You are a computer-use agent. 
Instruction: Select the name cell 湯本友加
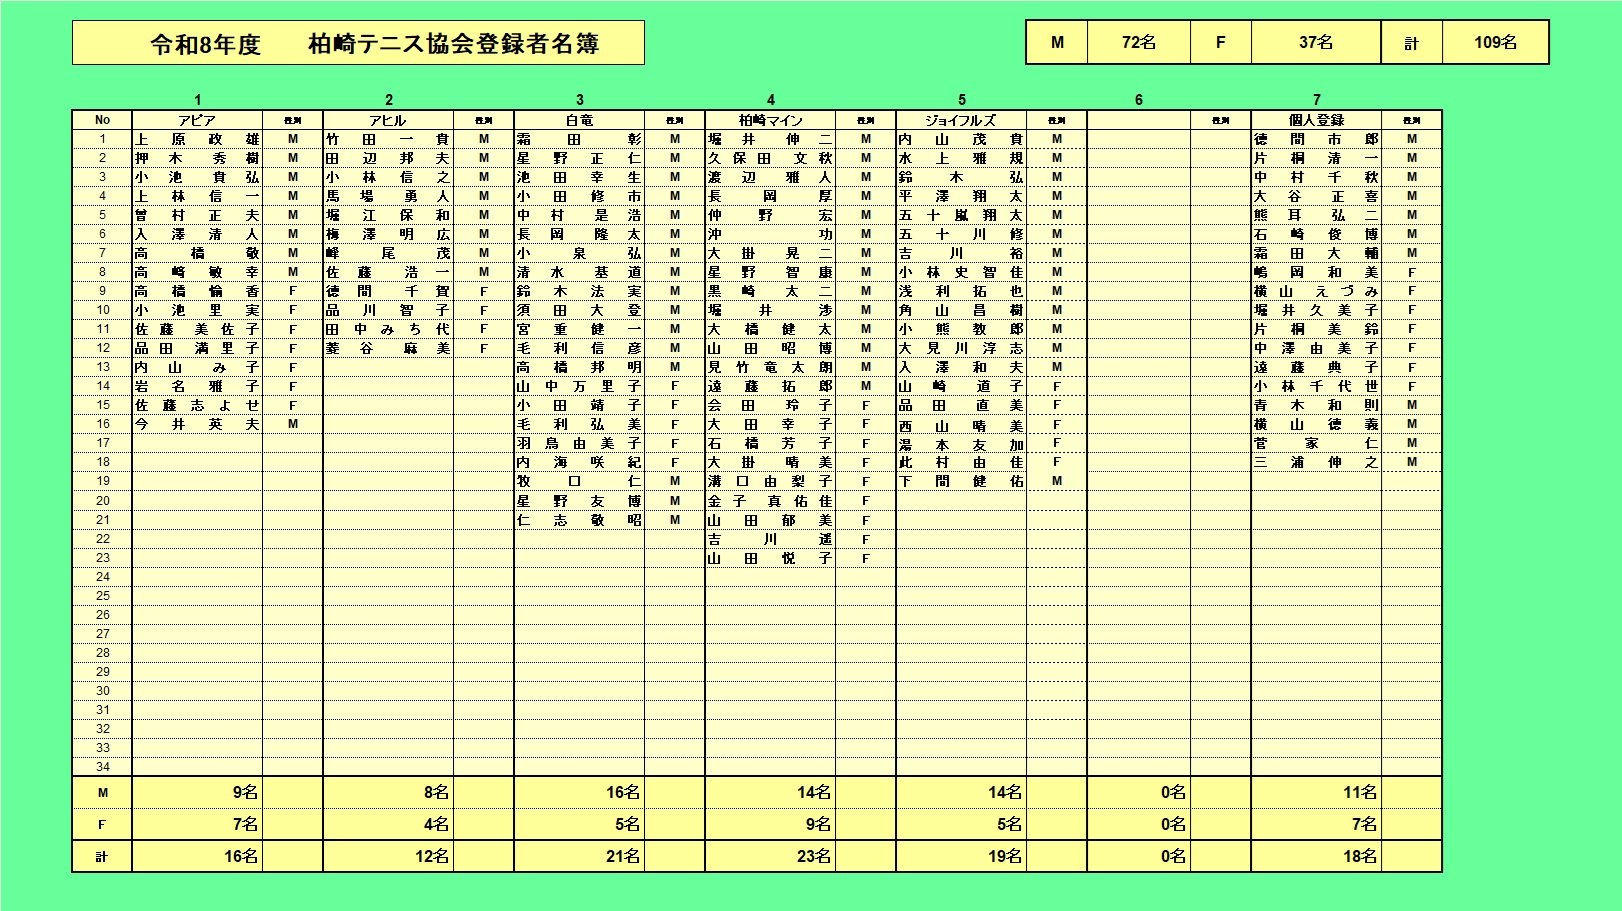click(x=961, y=443)
